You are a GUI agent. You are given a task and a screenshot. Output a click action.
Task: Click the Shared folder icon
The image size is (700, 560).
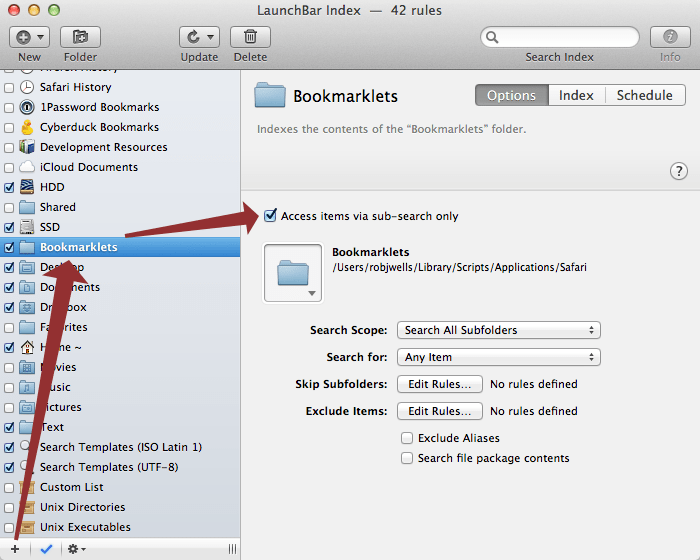pos(27,207)
